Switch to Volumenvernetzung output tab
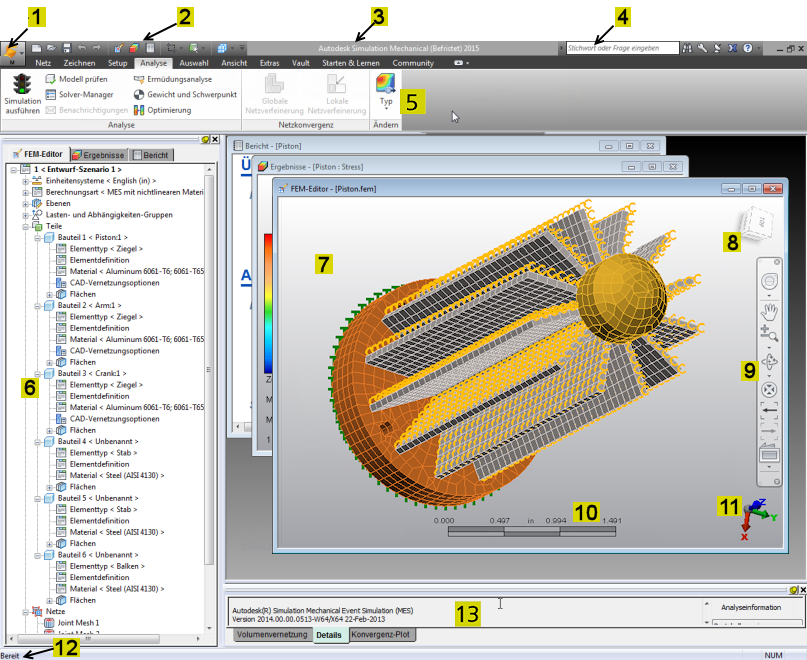The width and height of the screenshot is (807, 660). (x=272, y=635)
